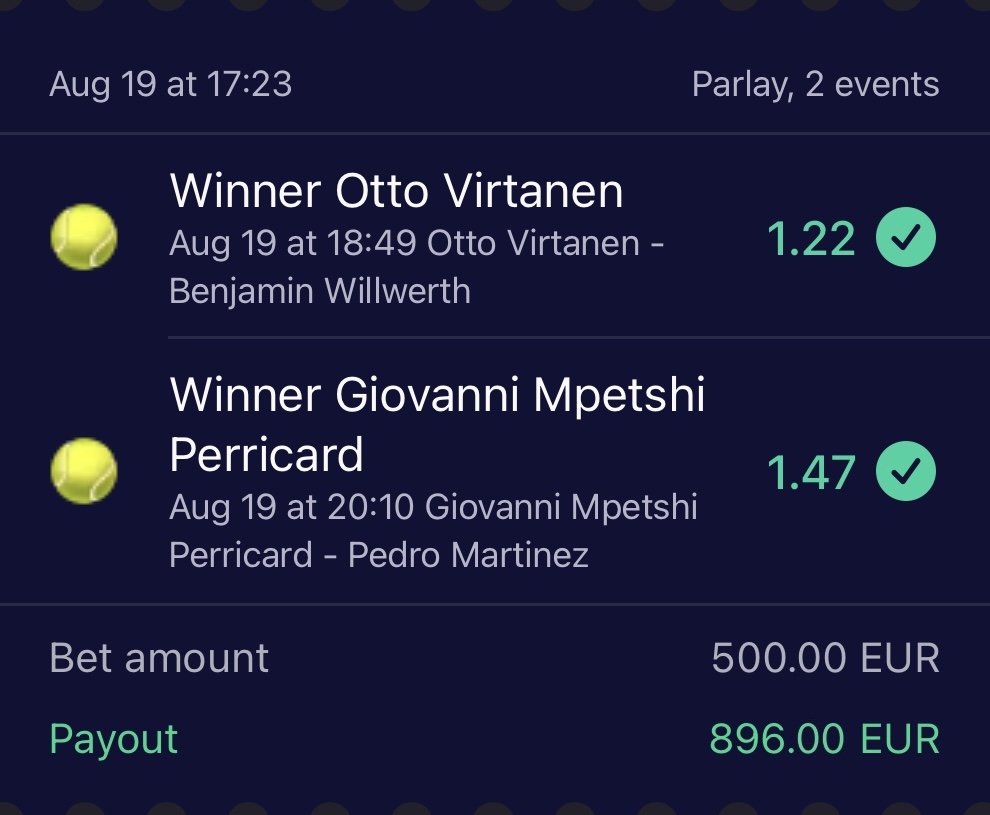Select the 1.22 odds value
990x815 pixels.
811,239
